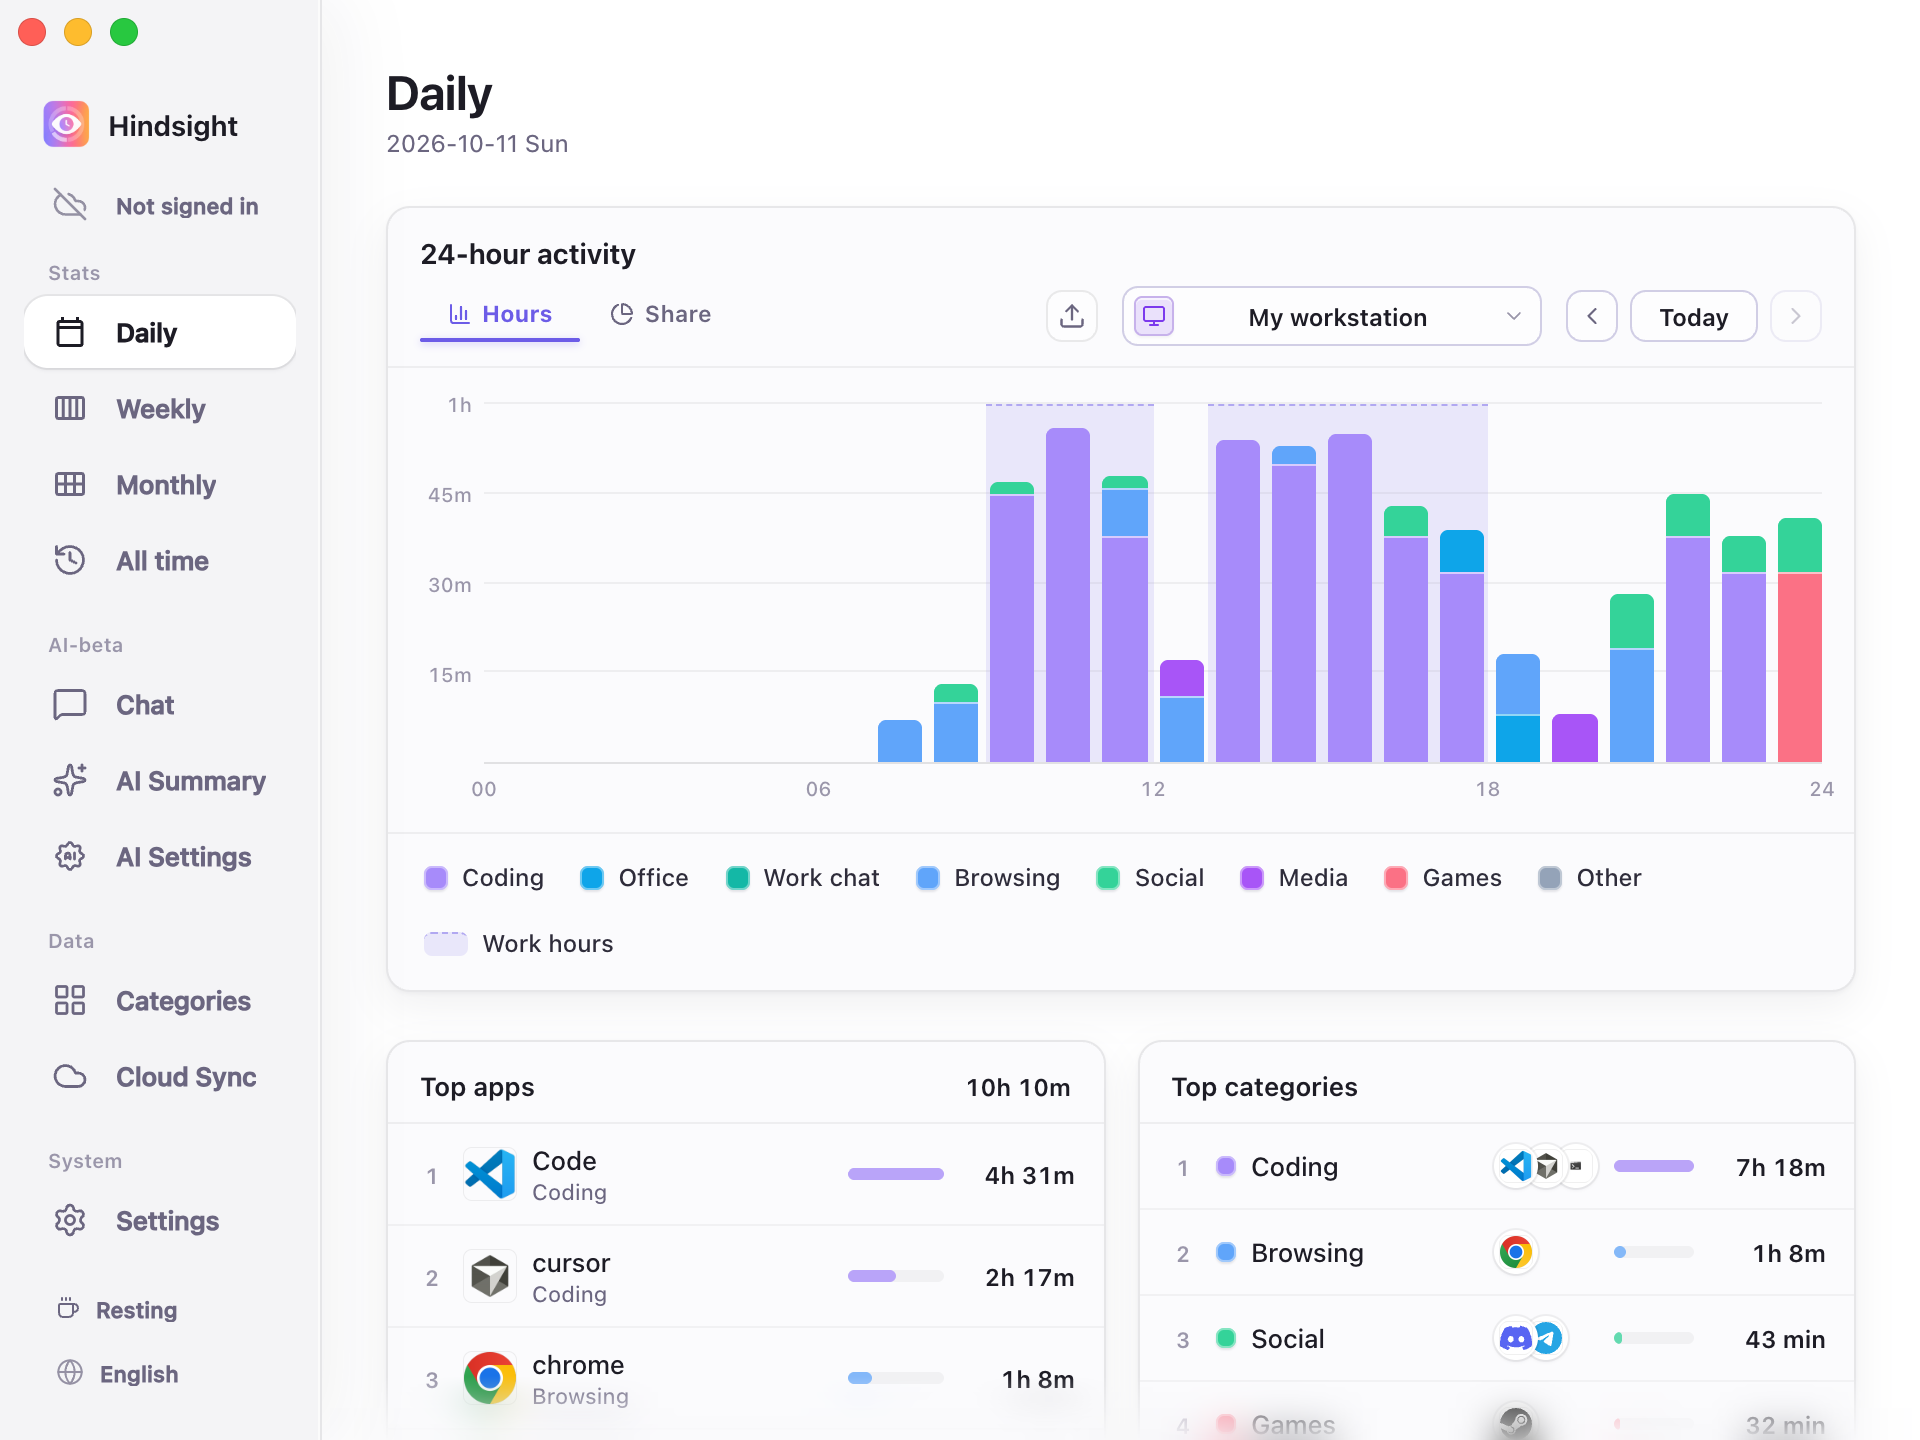Open the Monthly stats view

[160, 484]
